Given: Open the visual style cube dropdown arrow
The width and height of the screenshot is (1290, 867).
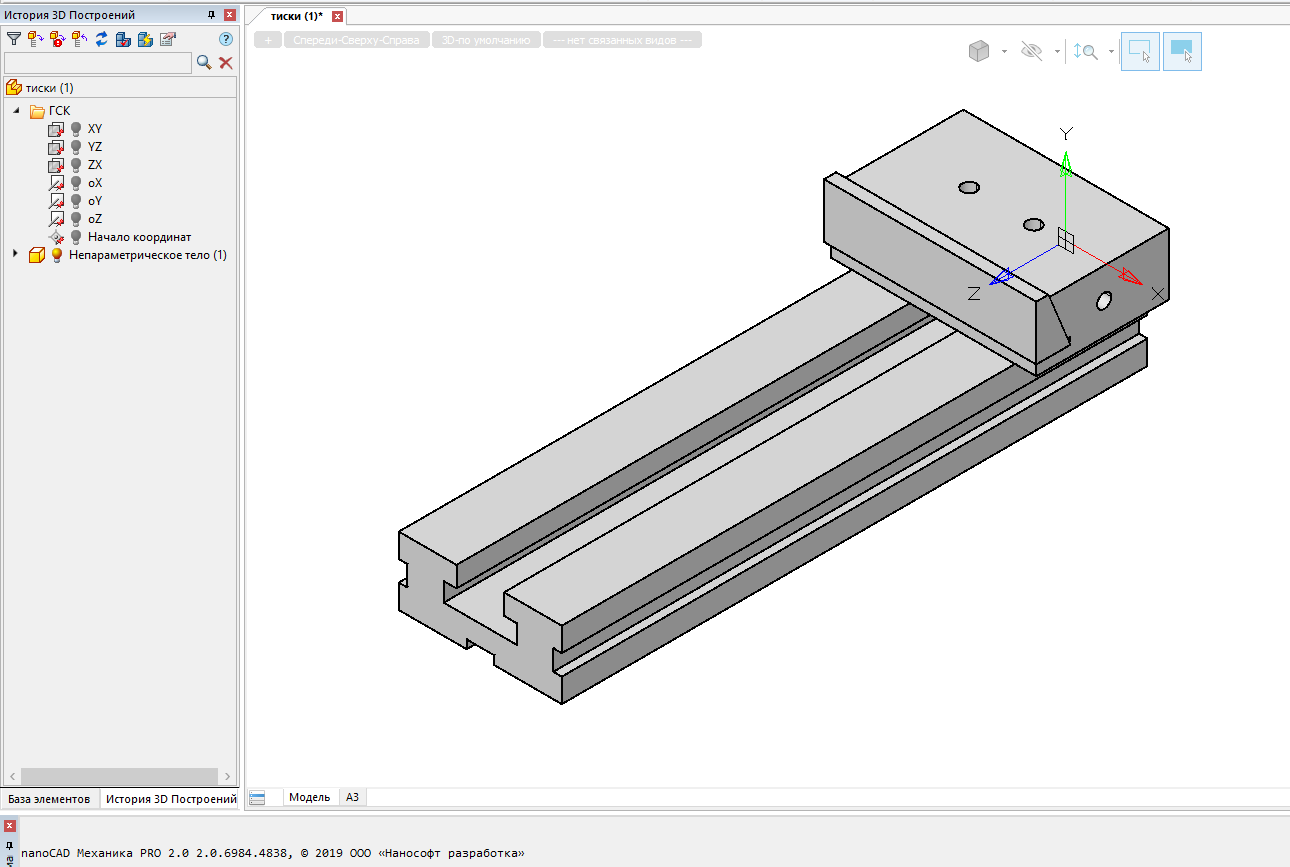Looking at the screenshot, I should tap(1004, 52).
